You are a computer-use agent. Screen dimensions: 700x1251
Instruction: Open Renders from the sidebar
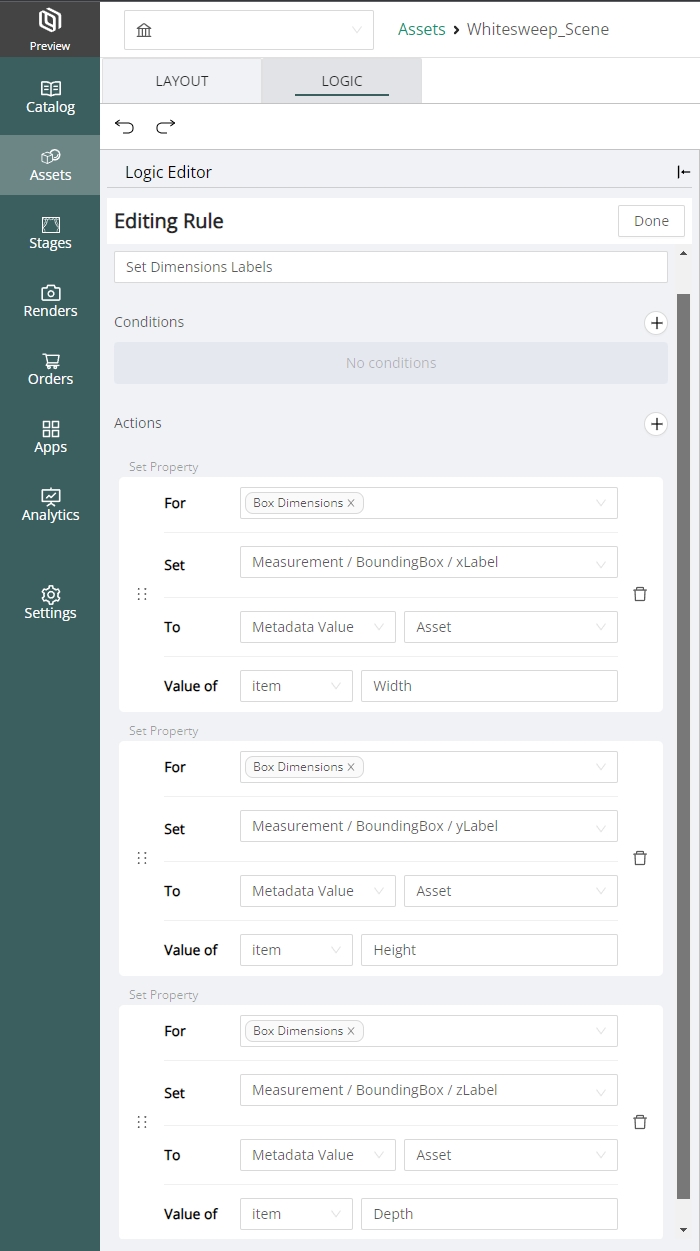[x=50, y=301]
